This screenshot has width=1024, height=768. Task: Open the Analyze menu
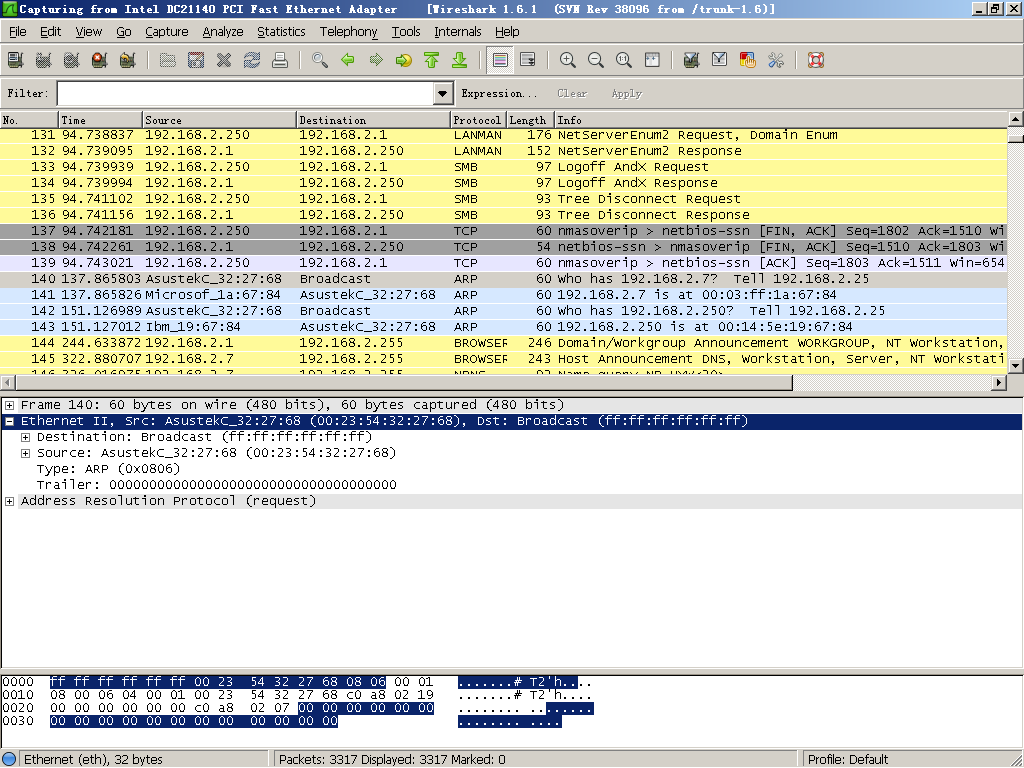coord(223,31)
